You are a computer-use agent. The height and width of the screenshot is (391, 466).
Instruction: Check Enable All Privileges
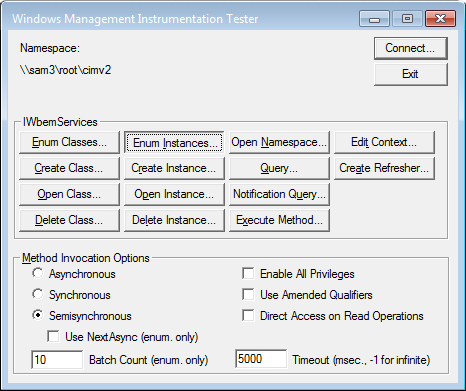click(248, 273)
